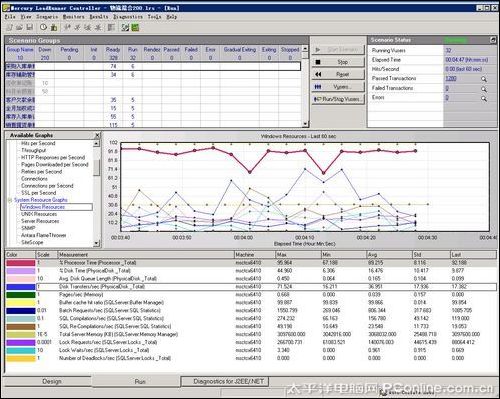
Task: Click the Save Scenario disk icon
Action: [29, 27]
